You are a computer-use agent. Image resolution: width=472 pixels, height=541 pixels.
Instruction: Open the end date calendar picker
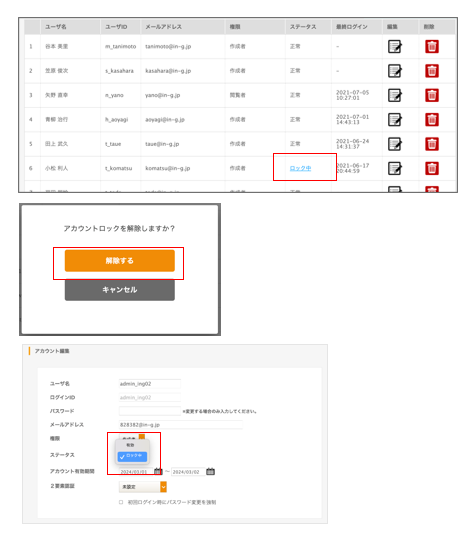(x=210, y=471)
